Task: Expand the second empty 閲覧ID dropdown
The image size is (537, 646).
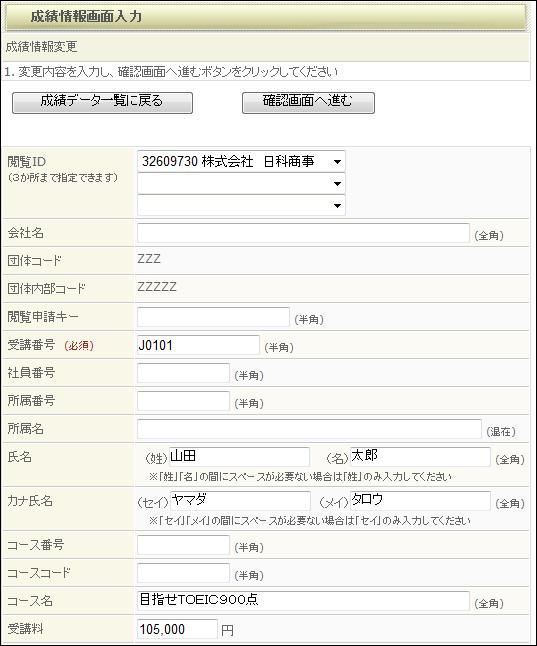Action: [x=241, y=184]
